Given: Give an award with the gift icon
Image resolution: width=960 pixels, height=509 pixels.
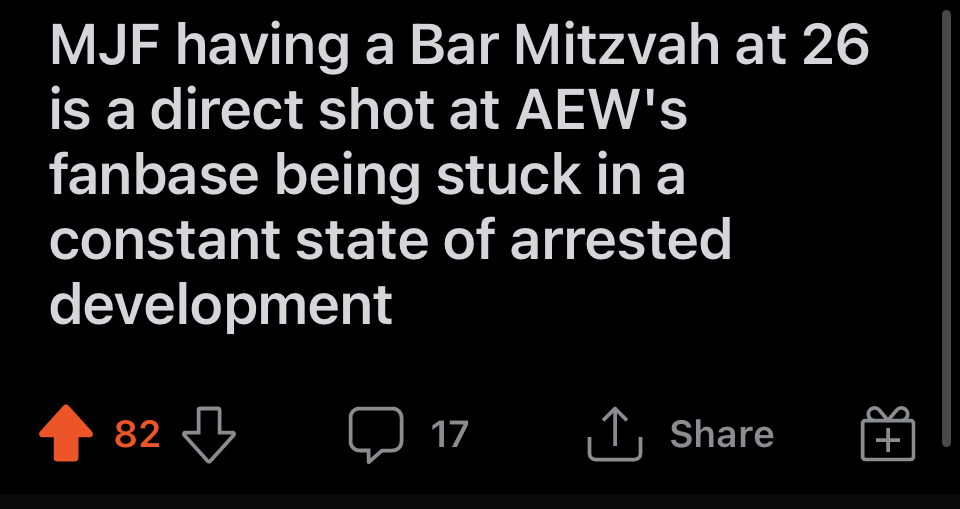Looking at the screenshot, I should pos(888,433).
